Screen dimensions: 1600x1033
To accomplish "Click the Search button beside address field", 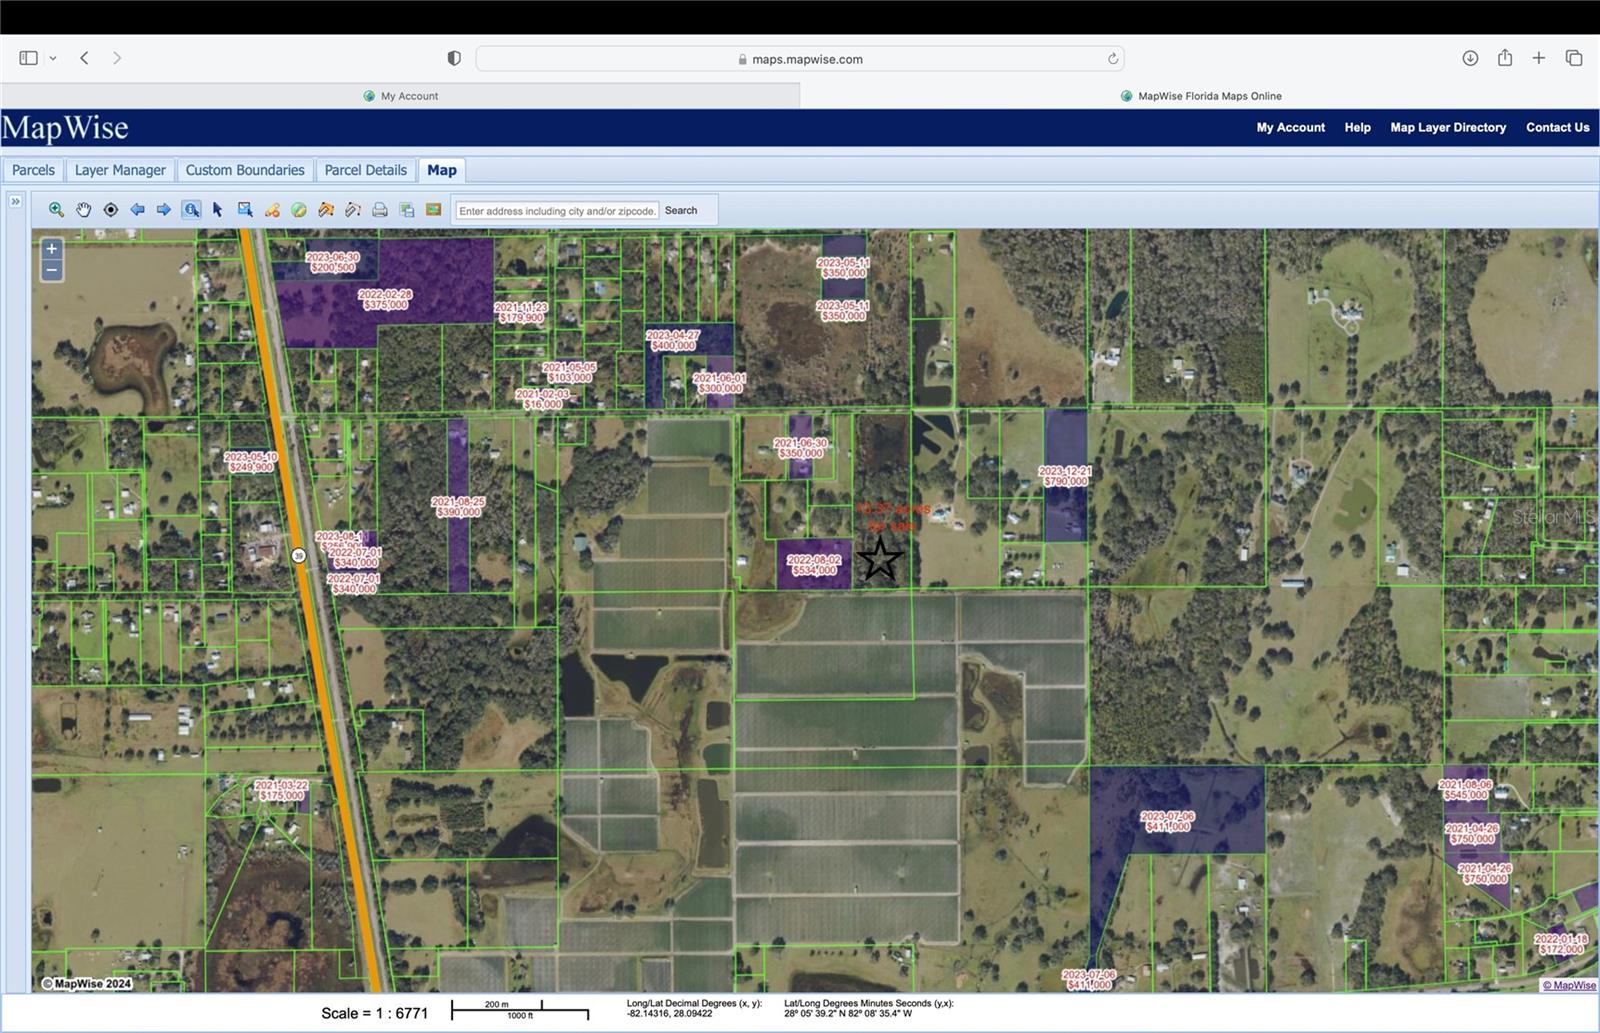I will pyautogui.click(x=681, y=211).
